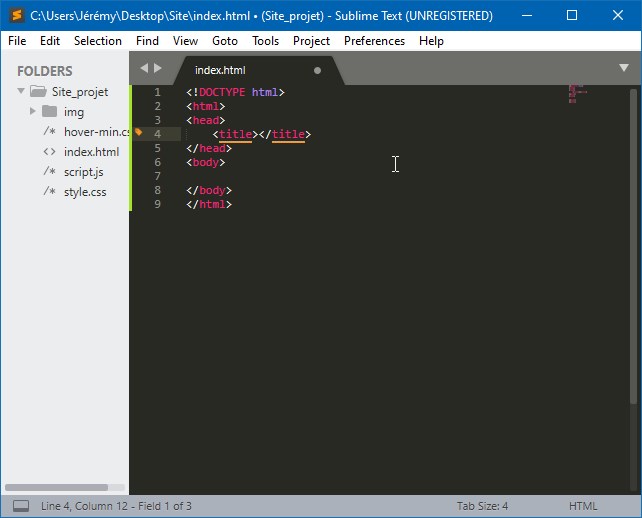642x518 pixels.
Task: Close index.html tab via unsaved dot
Action: point(317,70)
